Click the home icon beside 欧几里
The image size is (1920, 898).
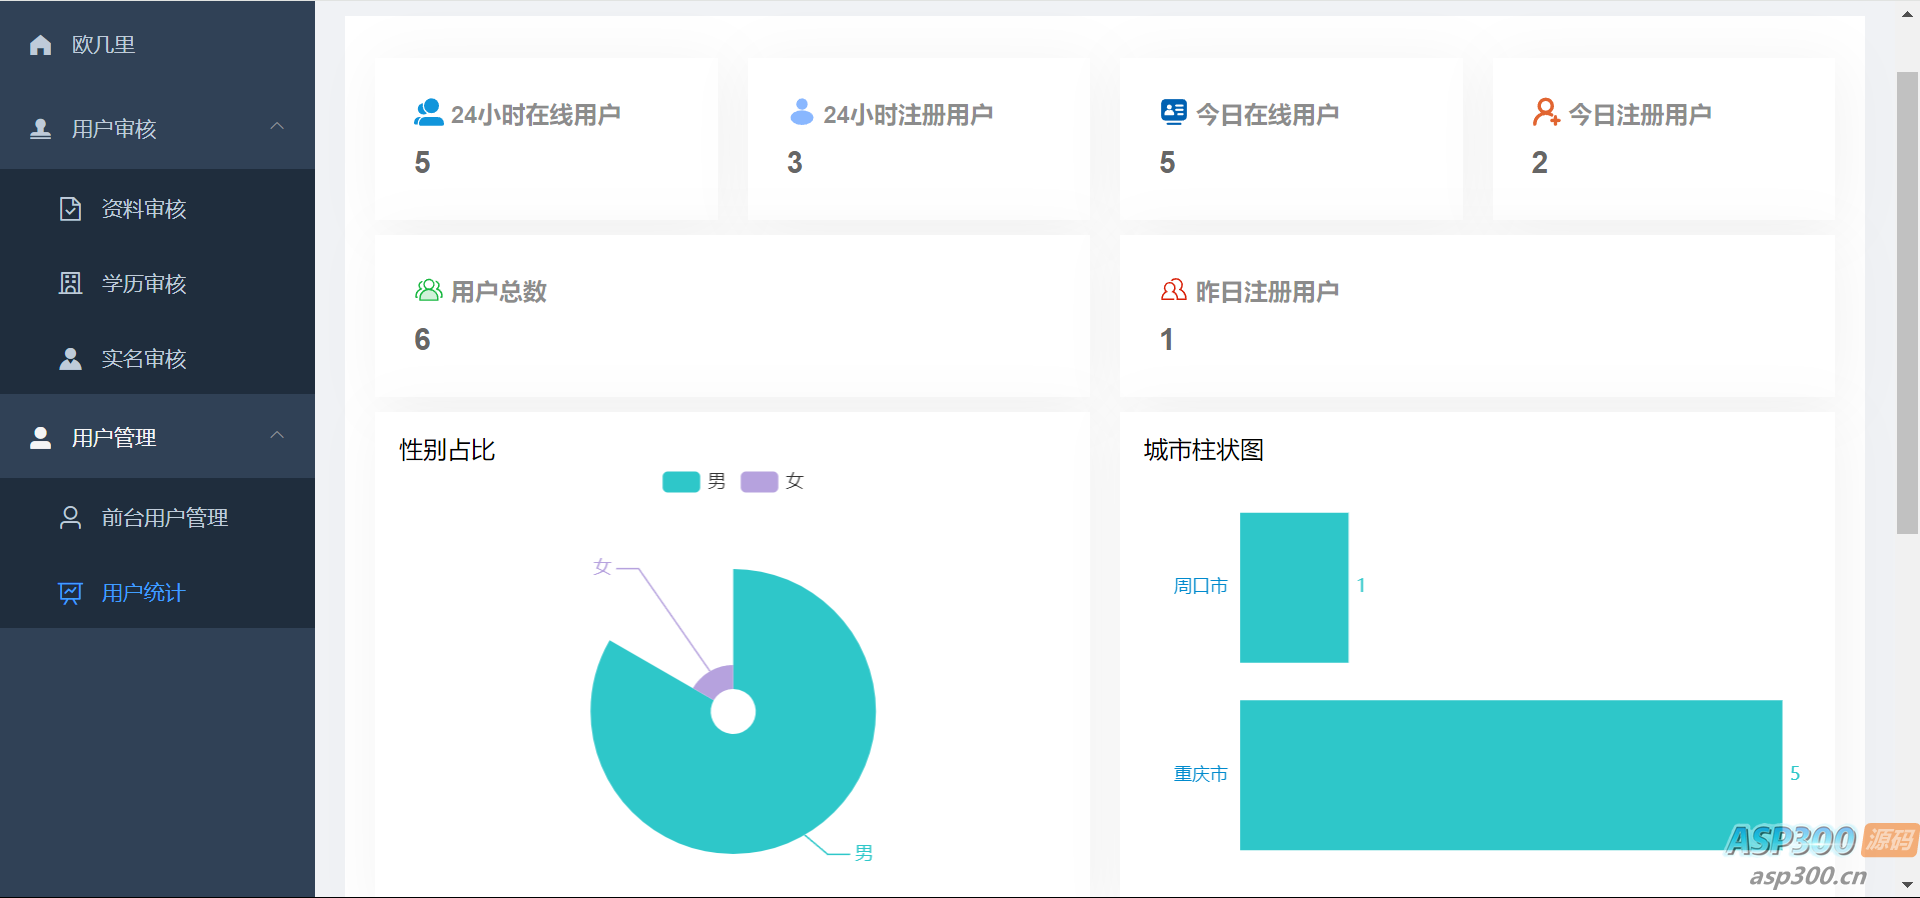click(41, 45)
